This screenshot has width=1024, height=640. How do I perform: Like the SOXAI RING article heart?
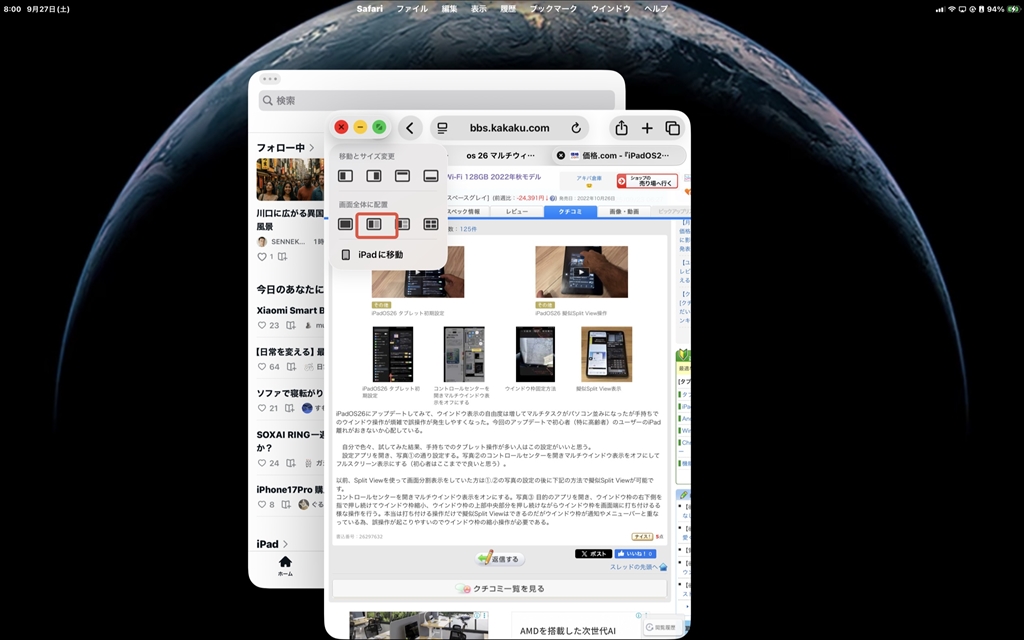pyautogui.click(x=262, y=463)
